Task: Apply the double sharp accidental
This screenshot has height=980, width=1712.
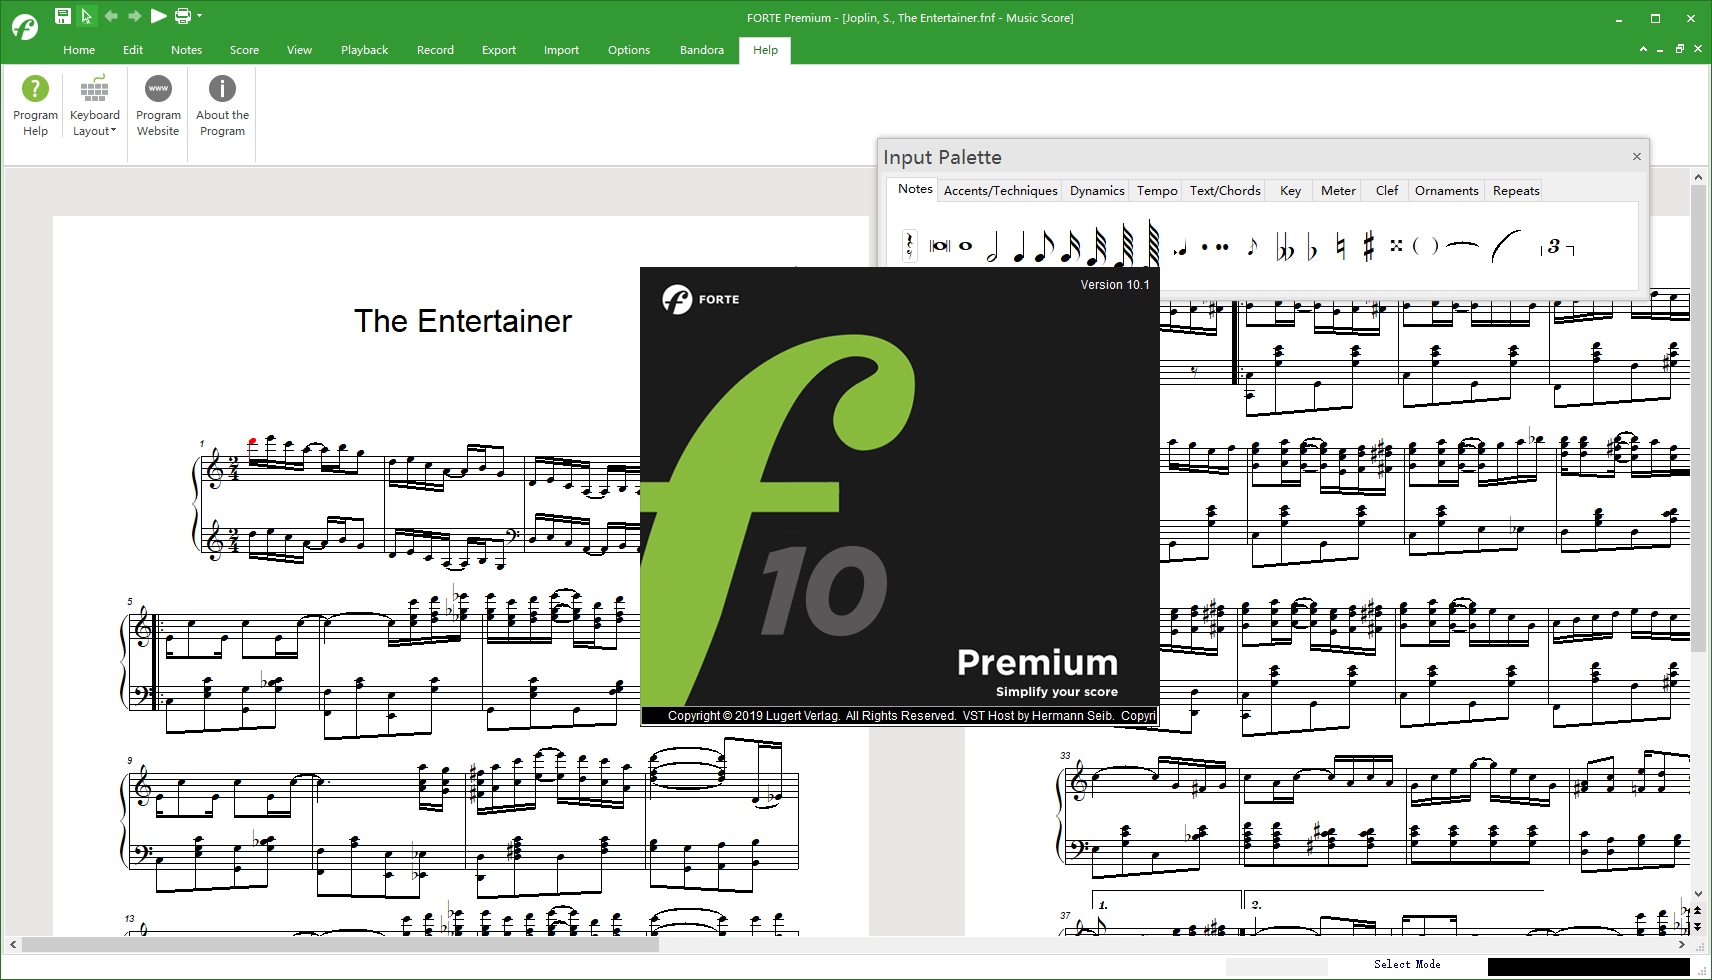Action: 1396,245
